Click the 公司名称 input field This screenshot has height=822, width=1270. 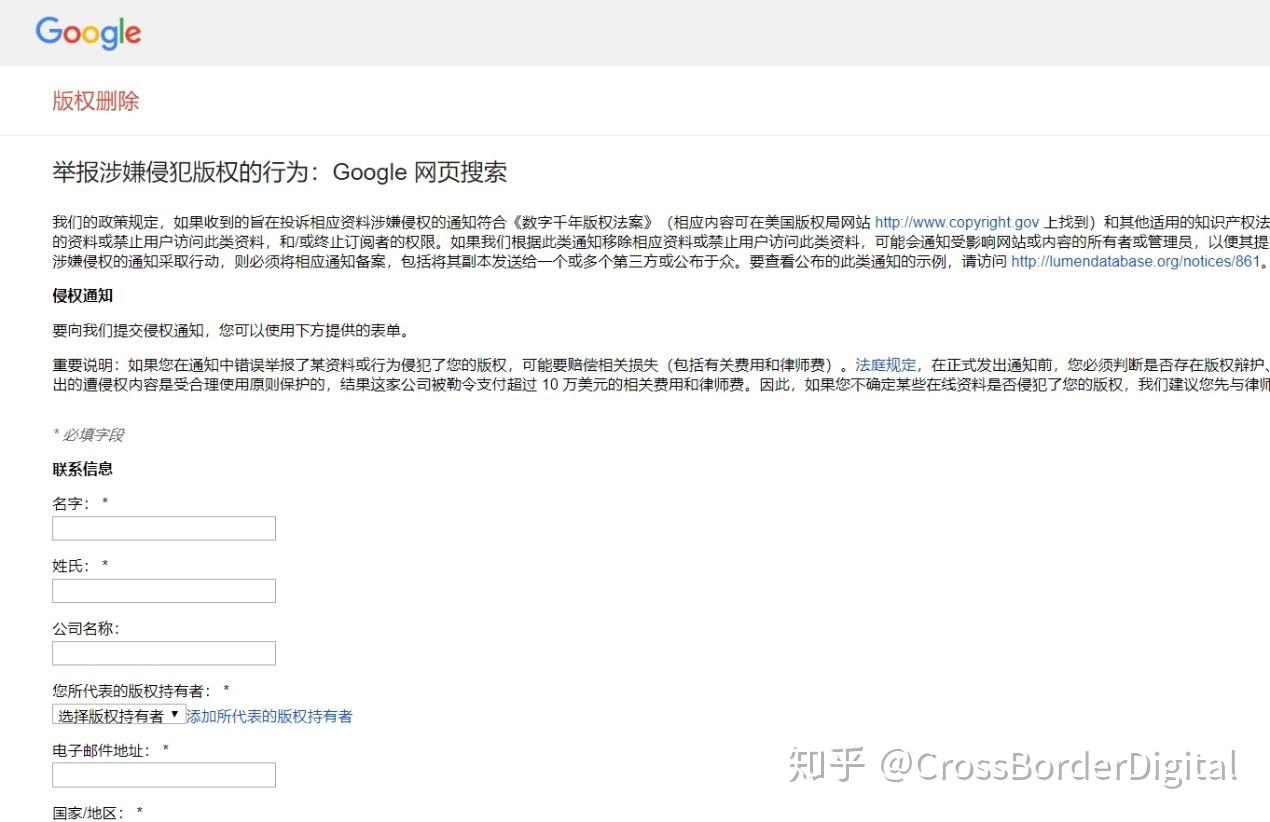point(164,653)
